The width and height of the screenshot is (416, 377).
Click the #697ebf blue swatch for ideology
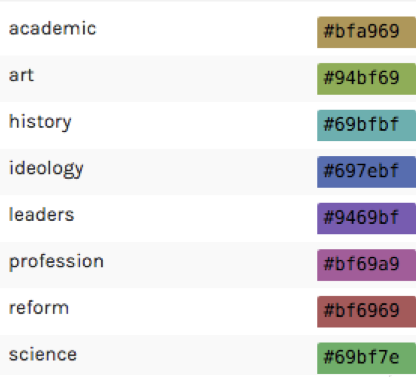pyautogui.click(x=366, y=172)
